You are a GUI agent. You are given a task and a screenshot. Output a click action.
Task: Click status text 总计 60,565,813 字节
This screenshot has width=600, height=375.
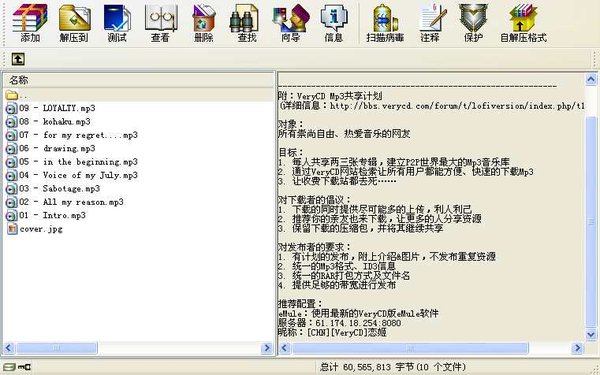point(367,367)
